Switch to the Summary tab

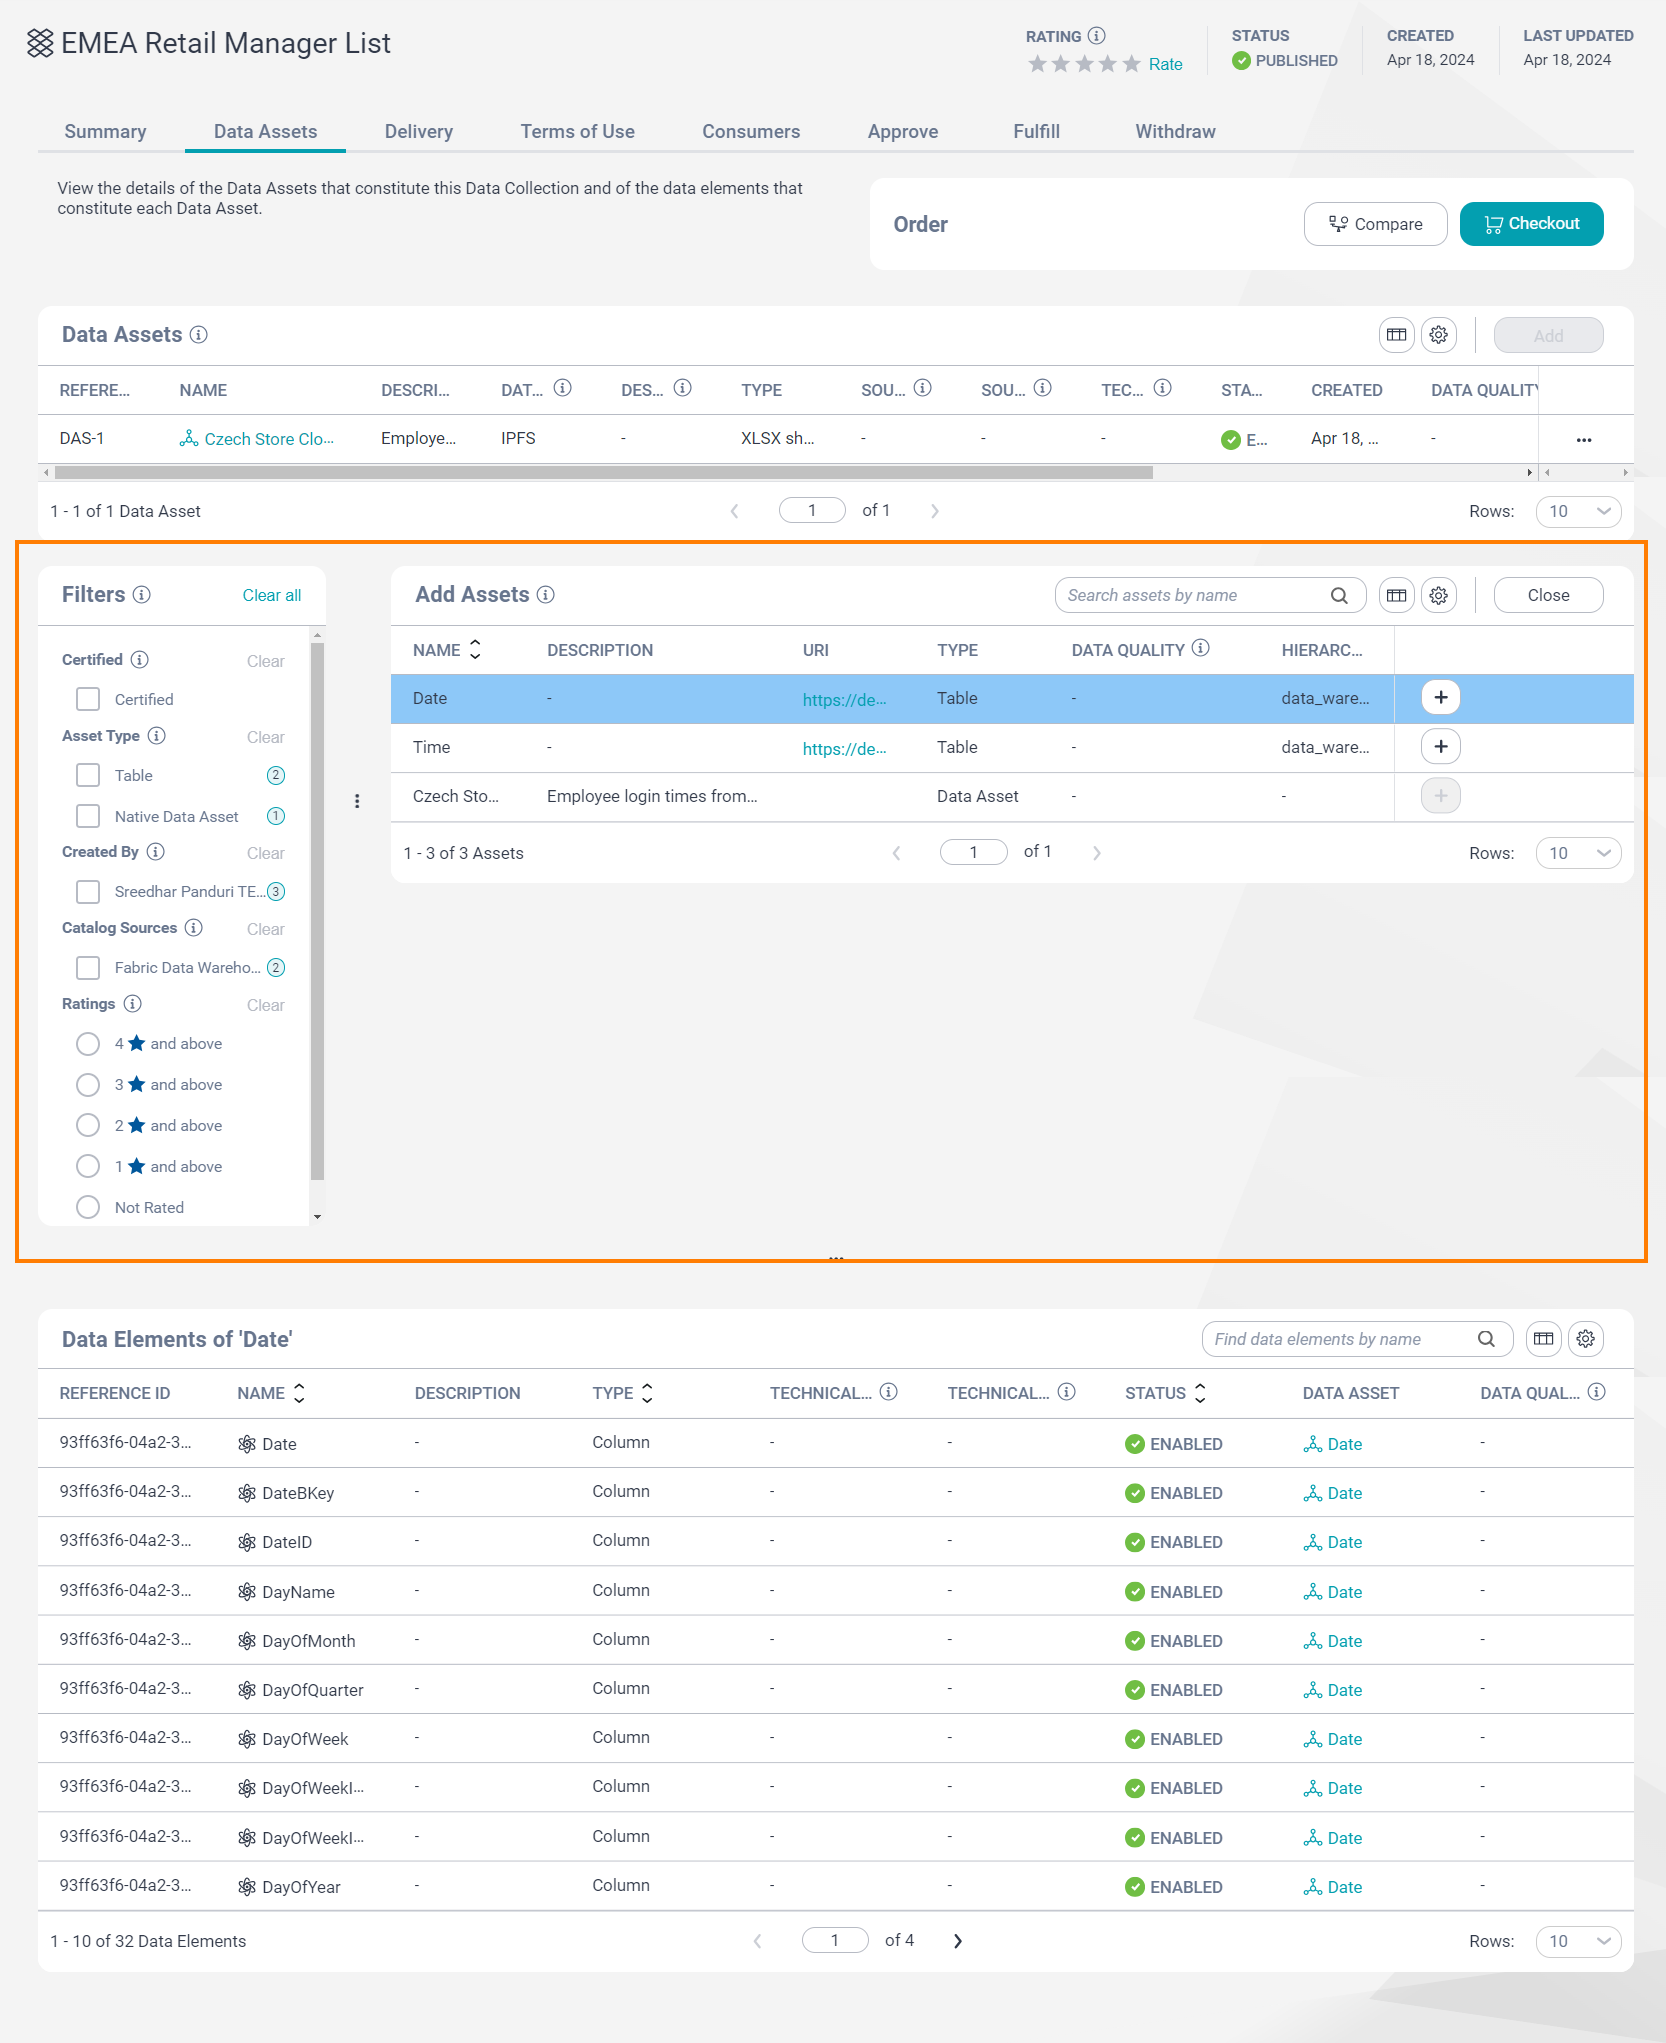point(105,132)
